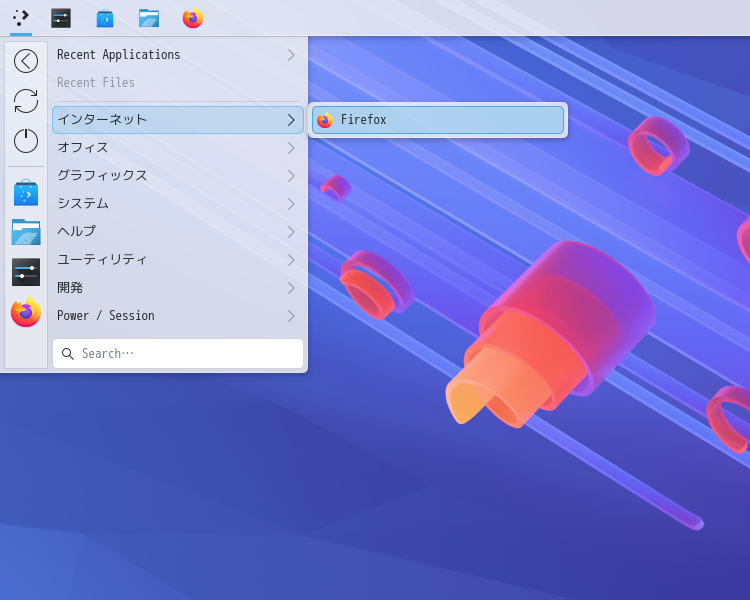
Task: Click the circled left-arrow logout icon
Action: (26, 61)
